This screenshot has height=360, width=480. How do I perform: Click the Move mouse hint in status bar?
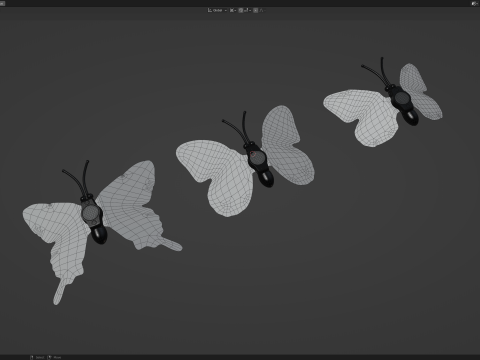coord(54,357)
